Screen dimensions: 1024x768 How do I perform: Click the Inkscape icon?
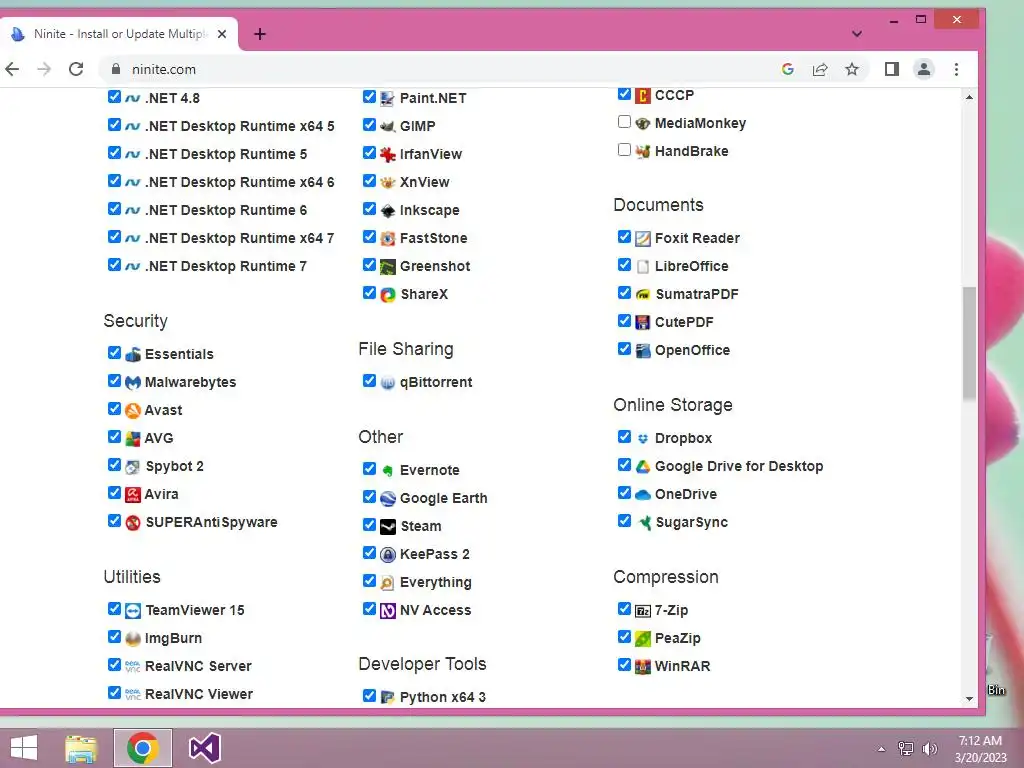coord(387,211)
